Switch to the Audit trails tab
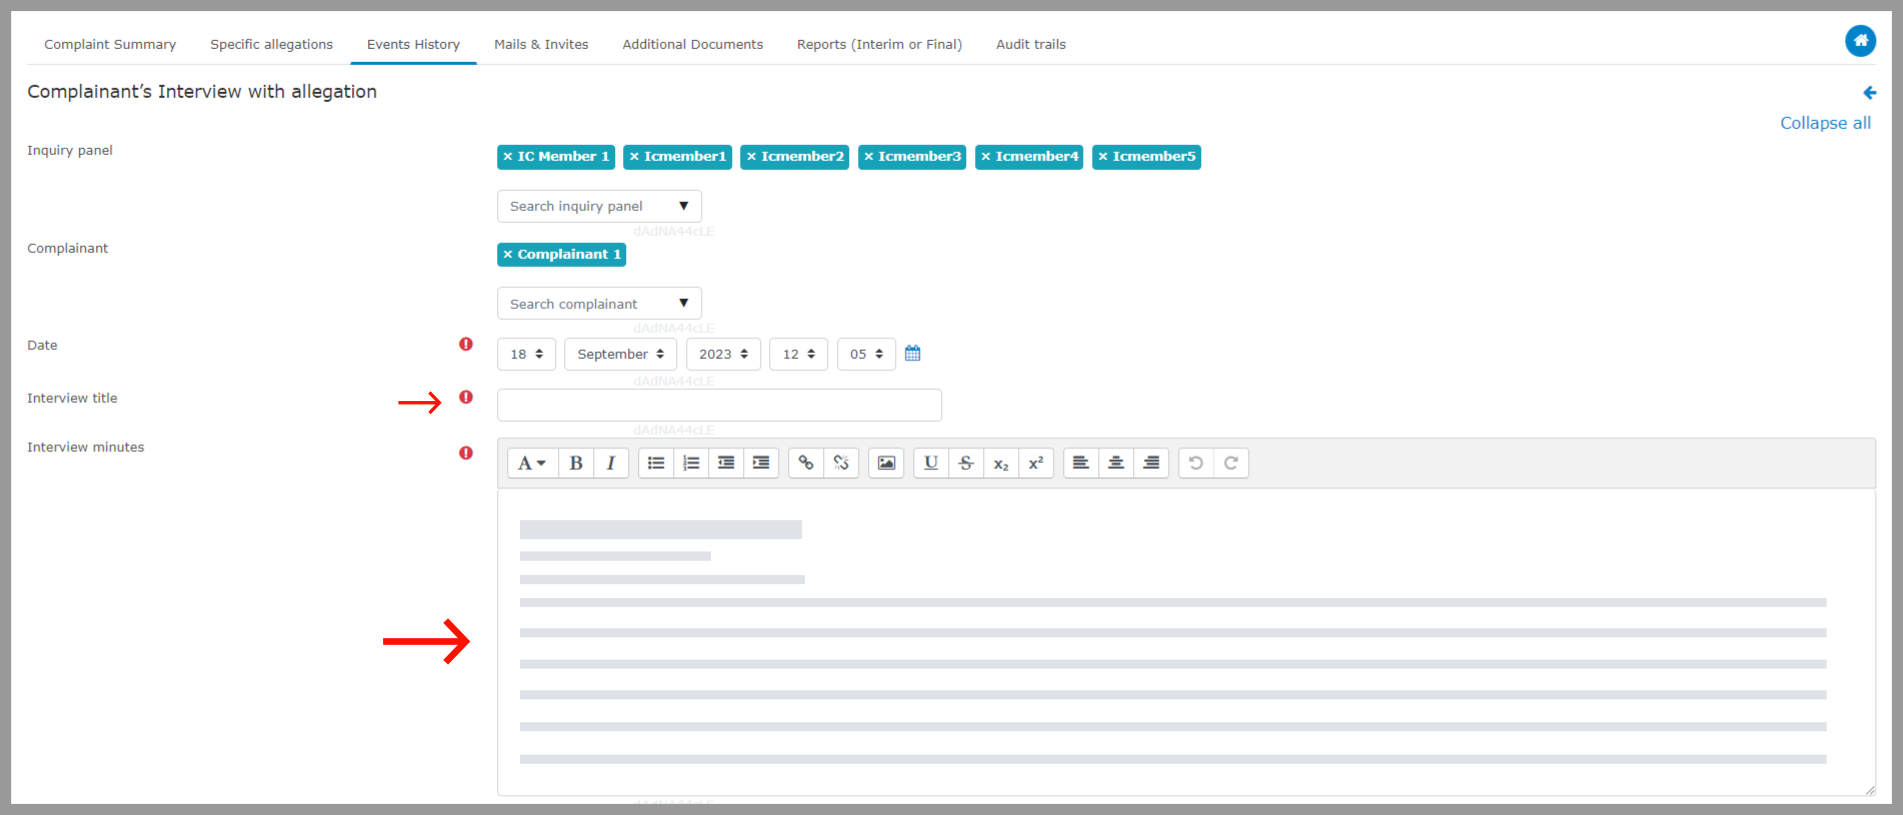1903x815 pixels. [x=1030, y=44]
